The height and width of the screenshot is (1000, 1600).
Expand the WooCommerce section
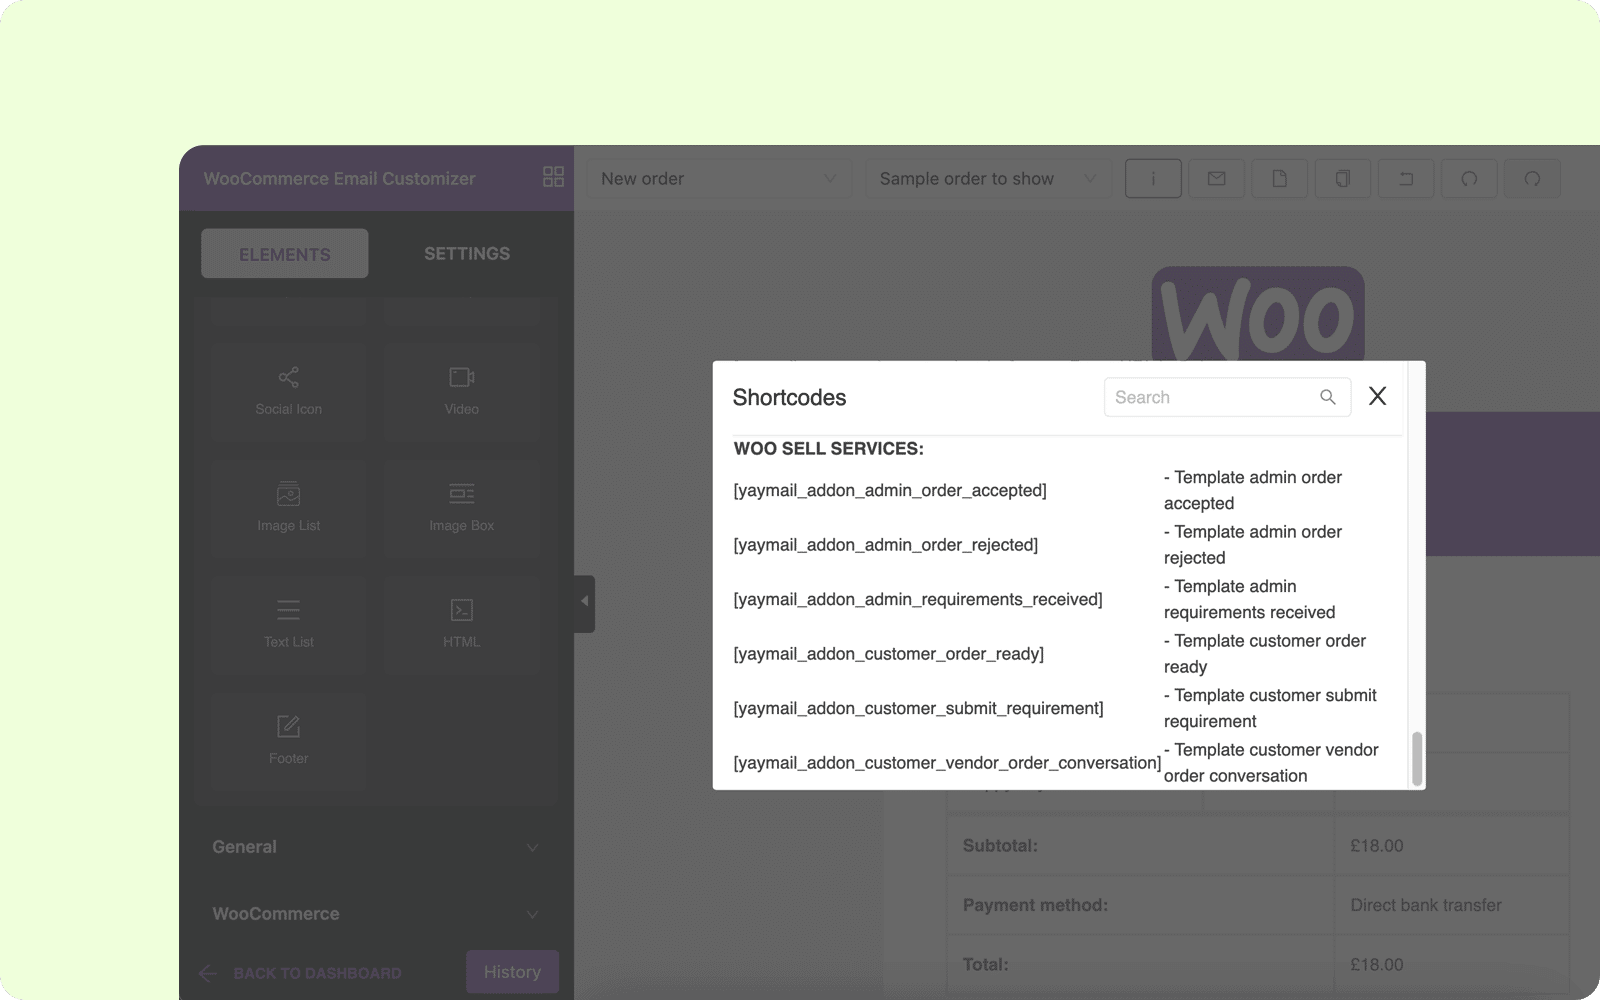(x=375, y=914)
